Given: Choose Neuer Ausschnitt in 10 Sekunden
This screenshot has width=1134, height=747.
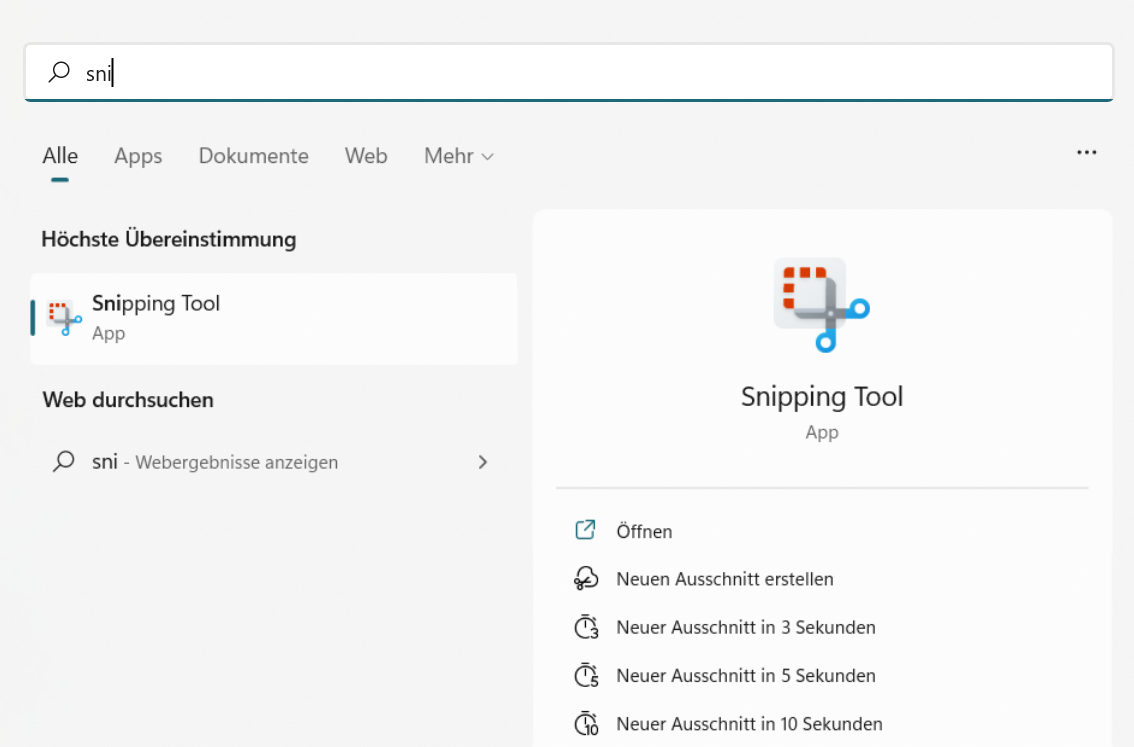Looking at the screenshot, I should pos(749,724).
